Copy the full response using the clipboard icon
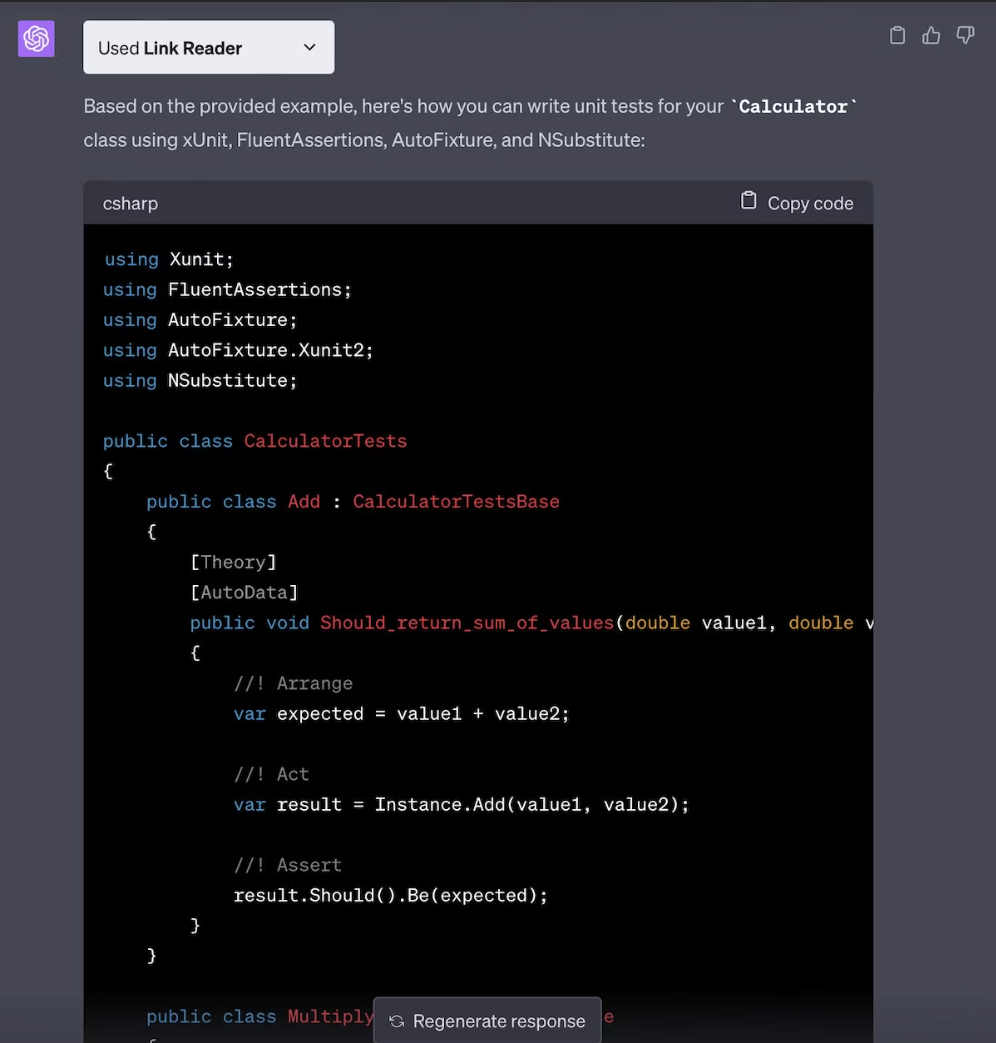Screen dimensions: 996x1043 pyautogui.click(x=897, y=35)
